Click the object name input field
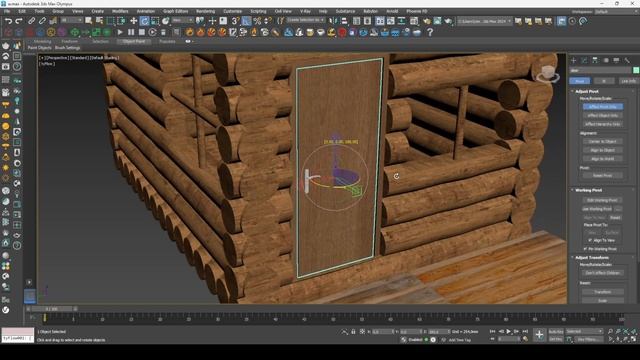Viewport: 640px width, 360px height. click(600, 71)
